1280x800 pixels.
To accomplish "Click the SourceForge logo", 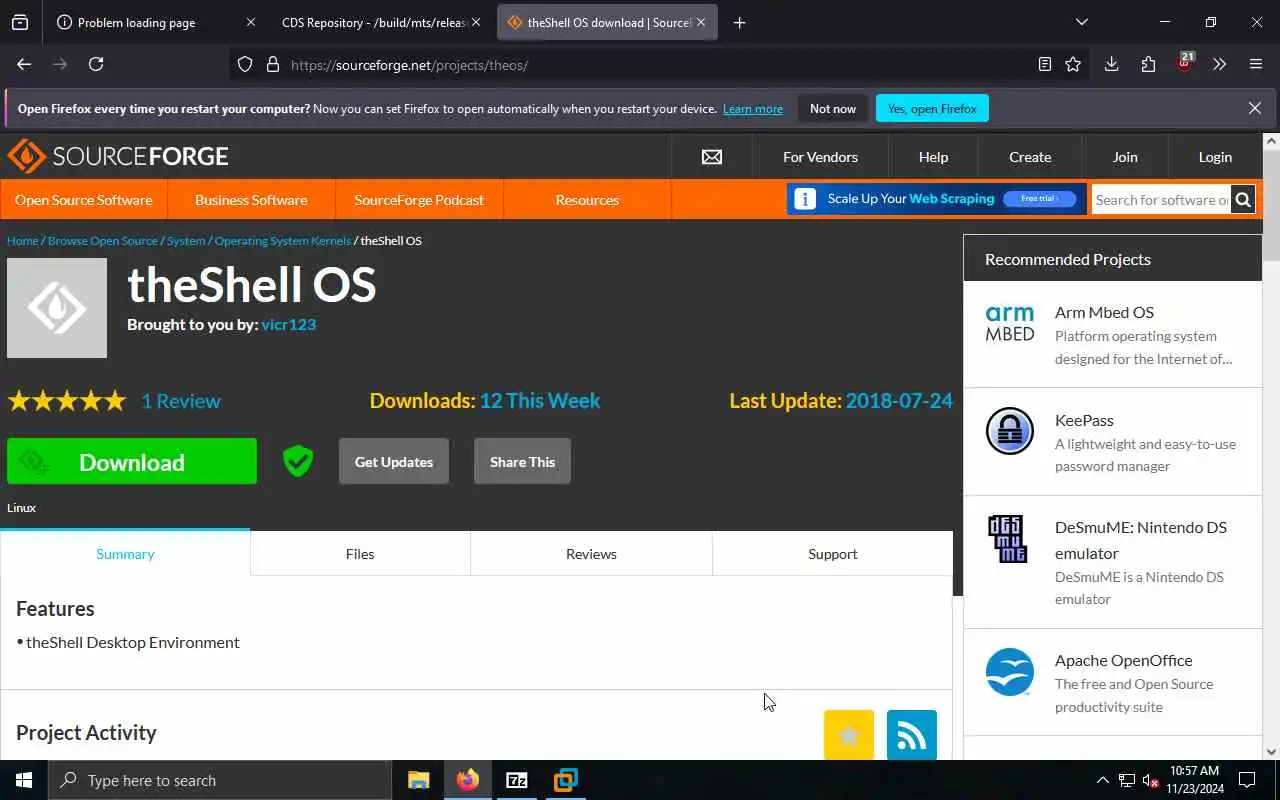I will pos(118,156).
